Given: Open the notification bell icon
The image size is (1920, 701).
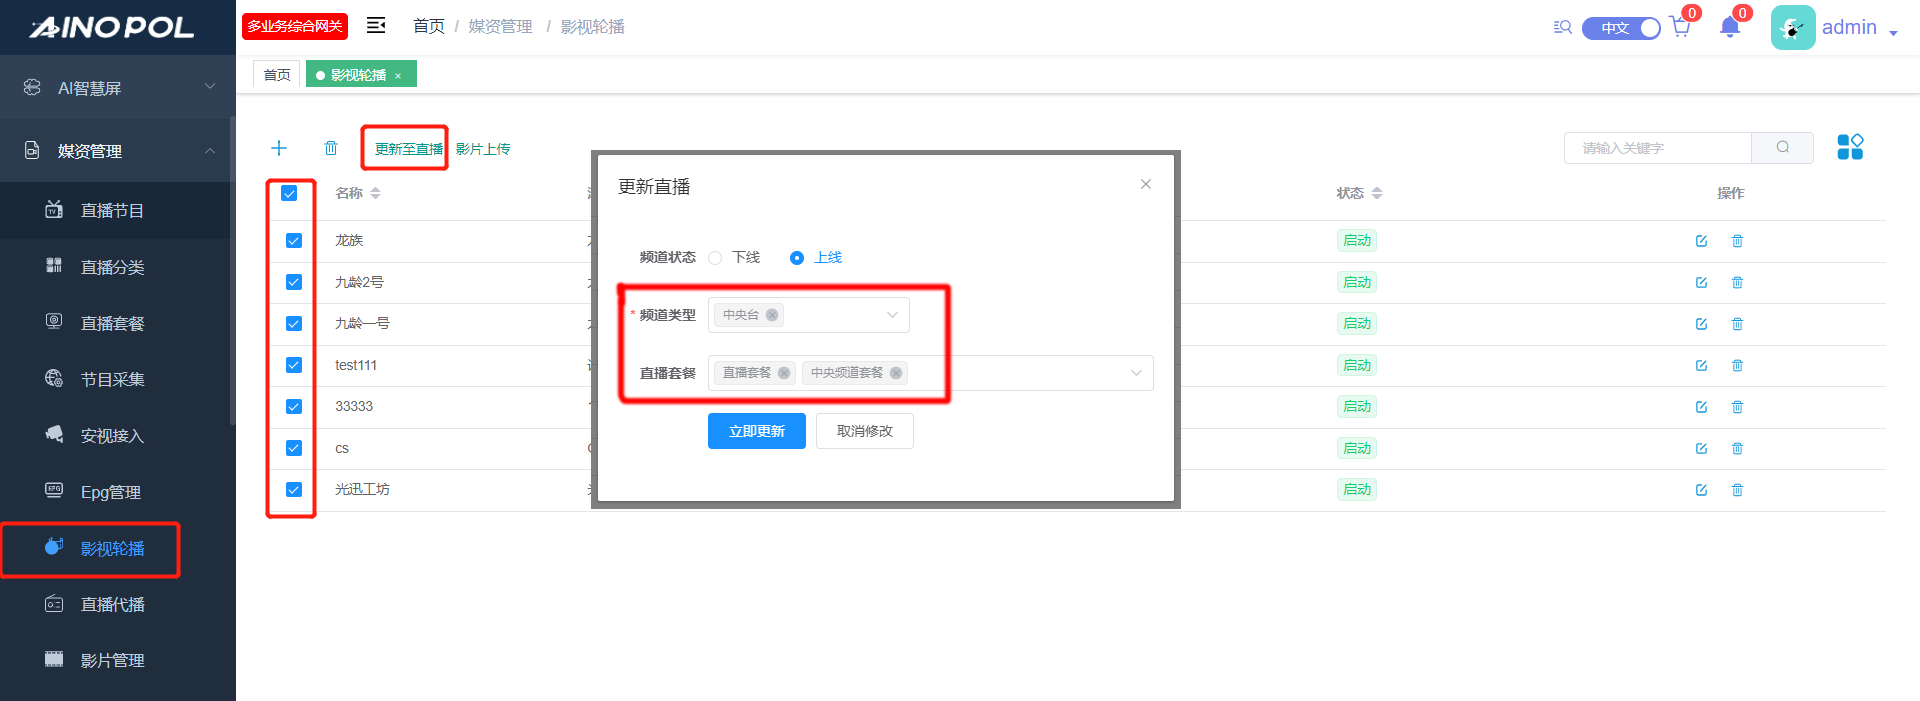Looking at the screenshot, I should (1730, 27).
